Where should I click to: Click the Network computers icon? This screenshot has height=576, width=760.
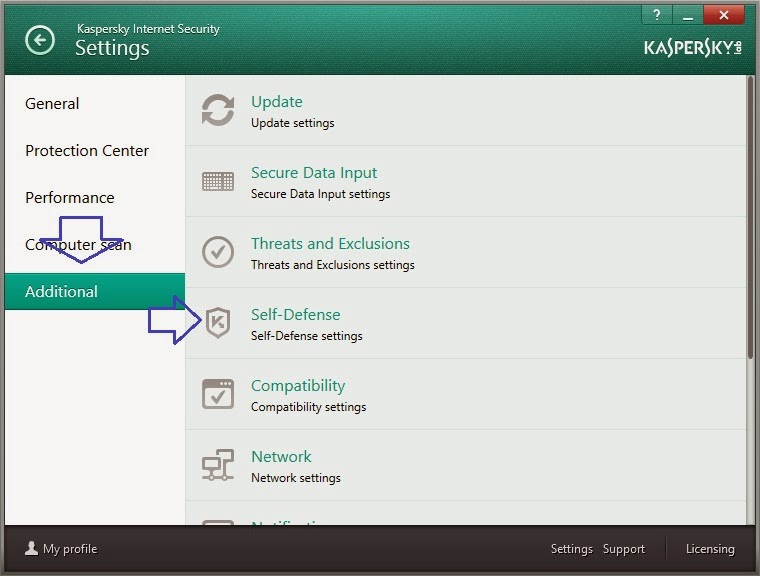[x=218, y=464]
